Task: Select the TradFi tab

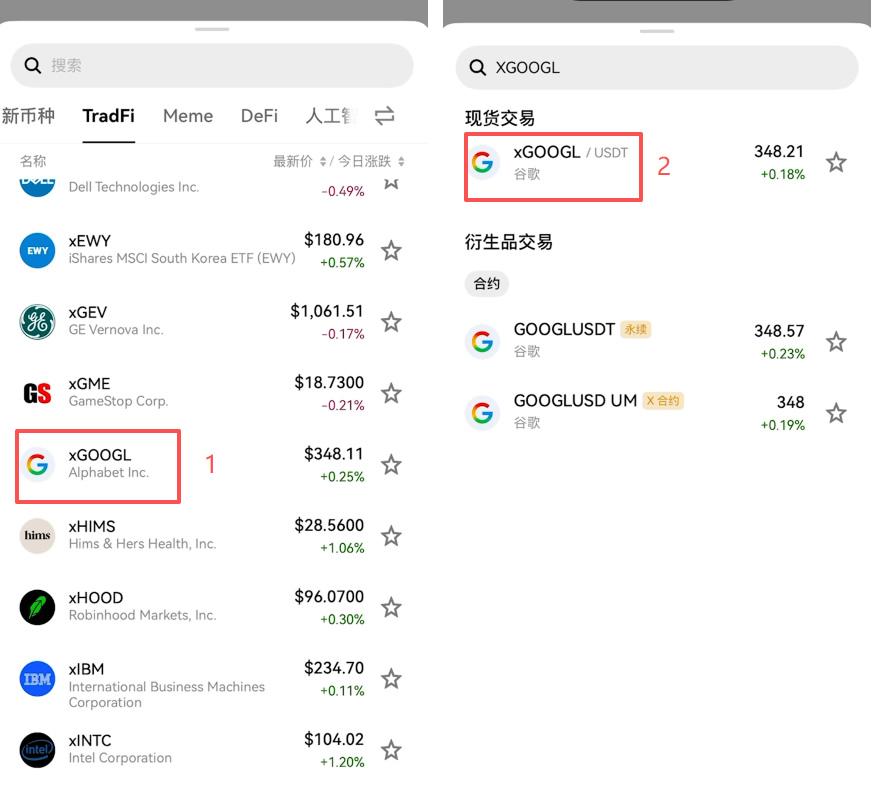Action: [108, 116]
